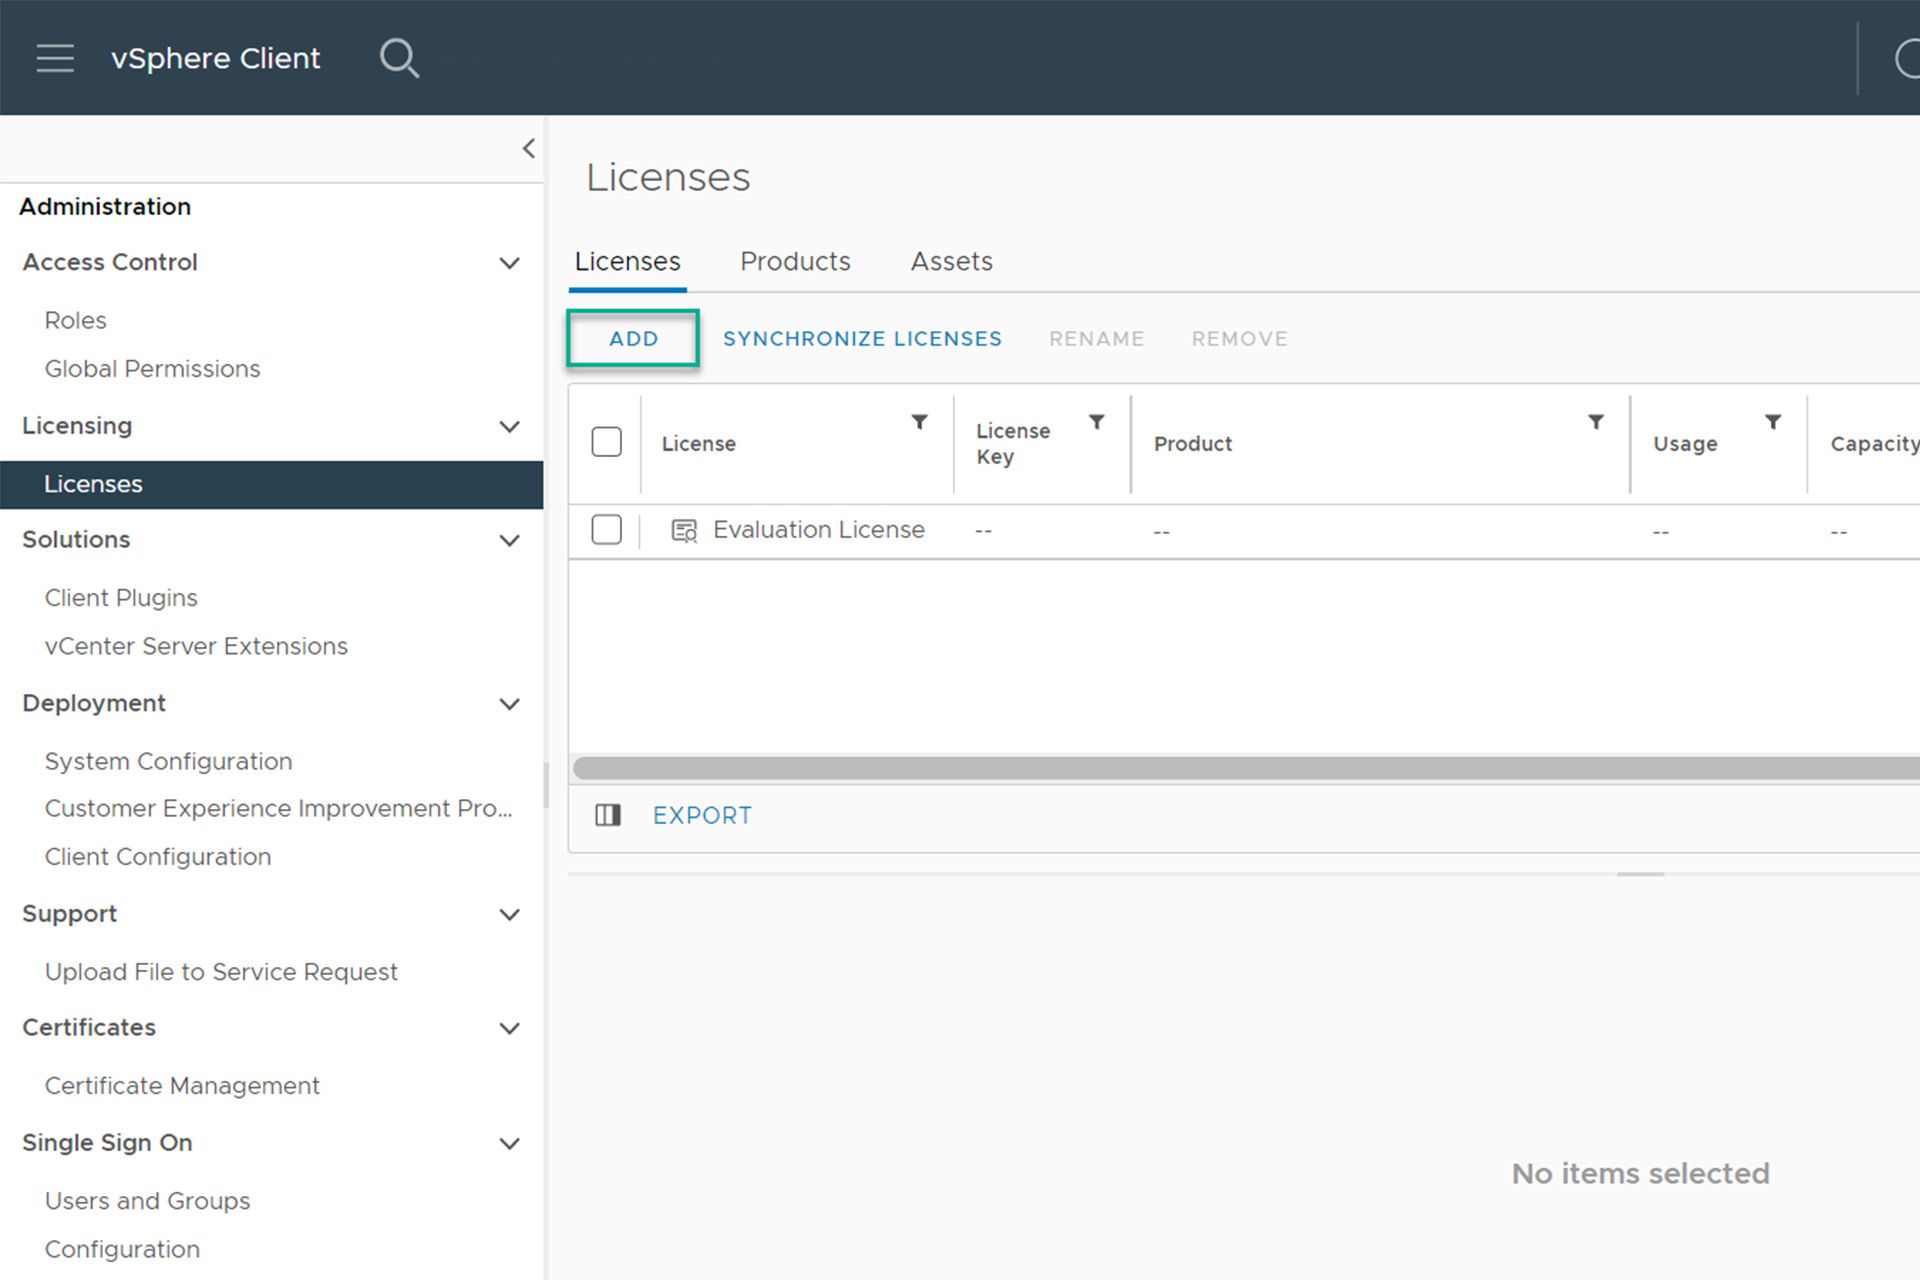
Task: Switch to the Licenses tab
Action: (x=627, y=262)
